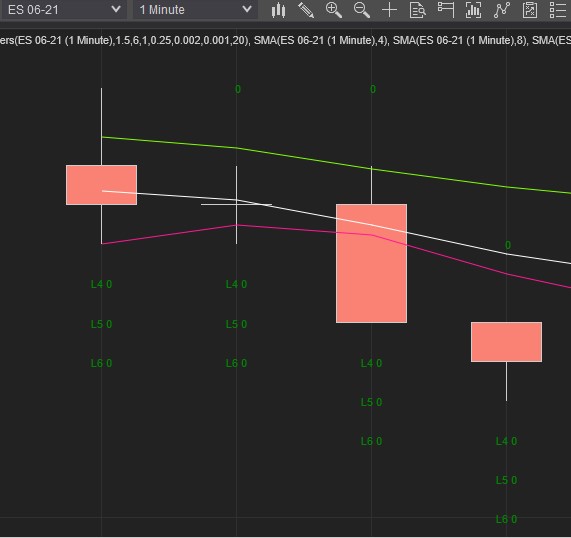
Task: Open the data box icon
Action: tap(417, 10)
